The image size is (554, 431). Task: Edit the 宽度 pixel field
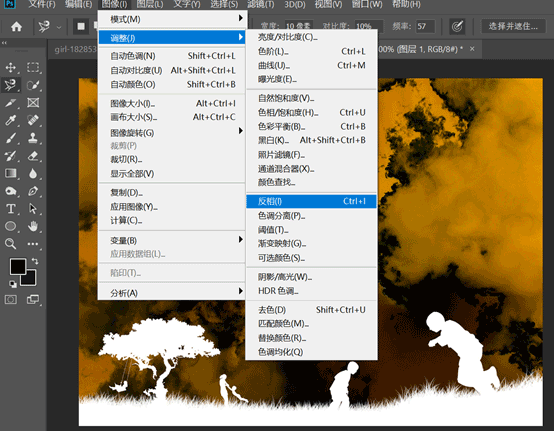coord(299,26)
